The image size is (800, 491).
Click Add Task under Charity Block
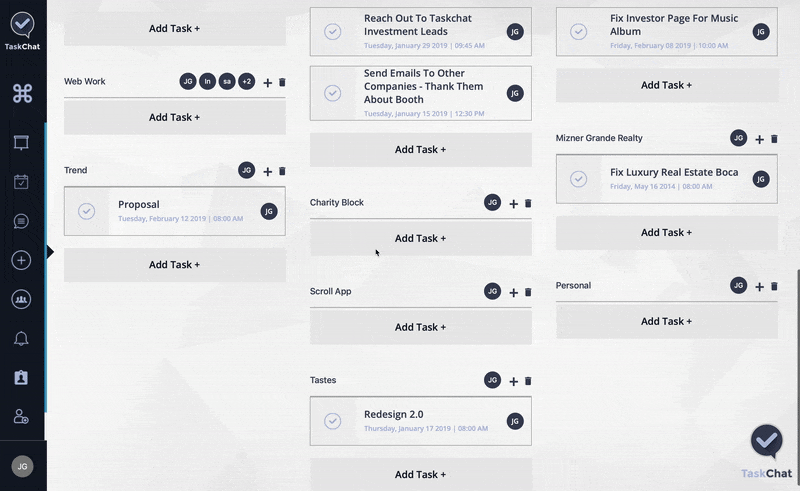click(x=420, y=238)
